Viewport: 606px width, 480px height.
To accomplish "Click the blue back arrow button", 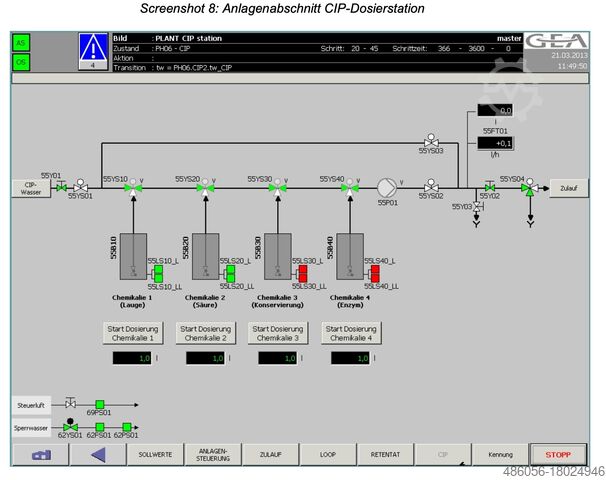I will (97, 454).
